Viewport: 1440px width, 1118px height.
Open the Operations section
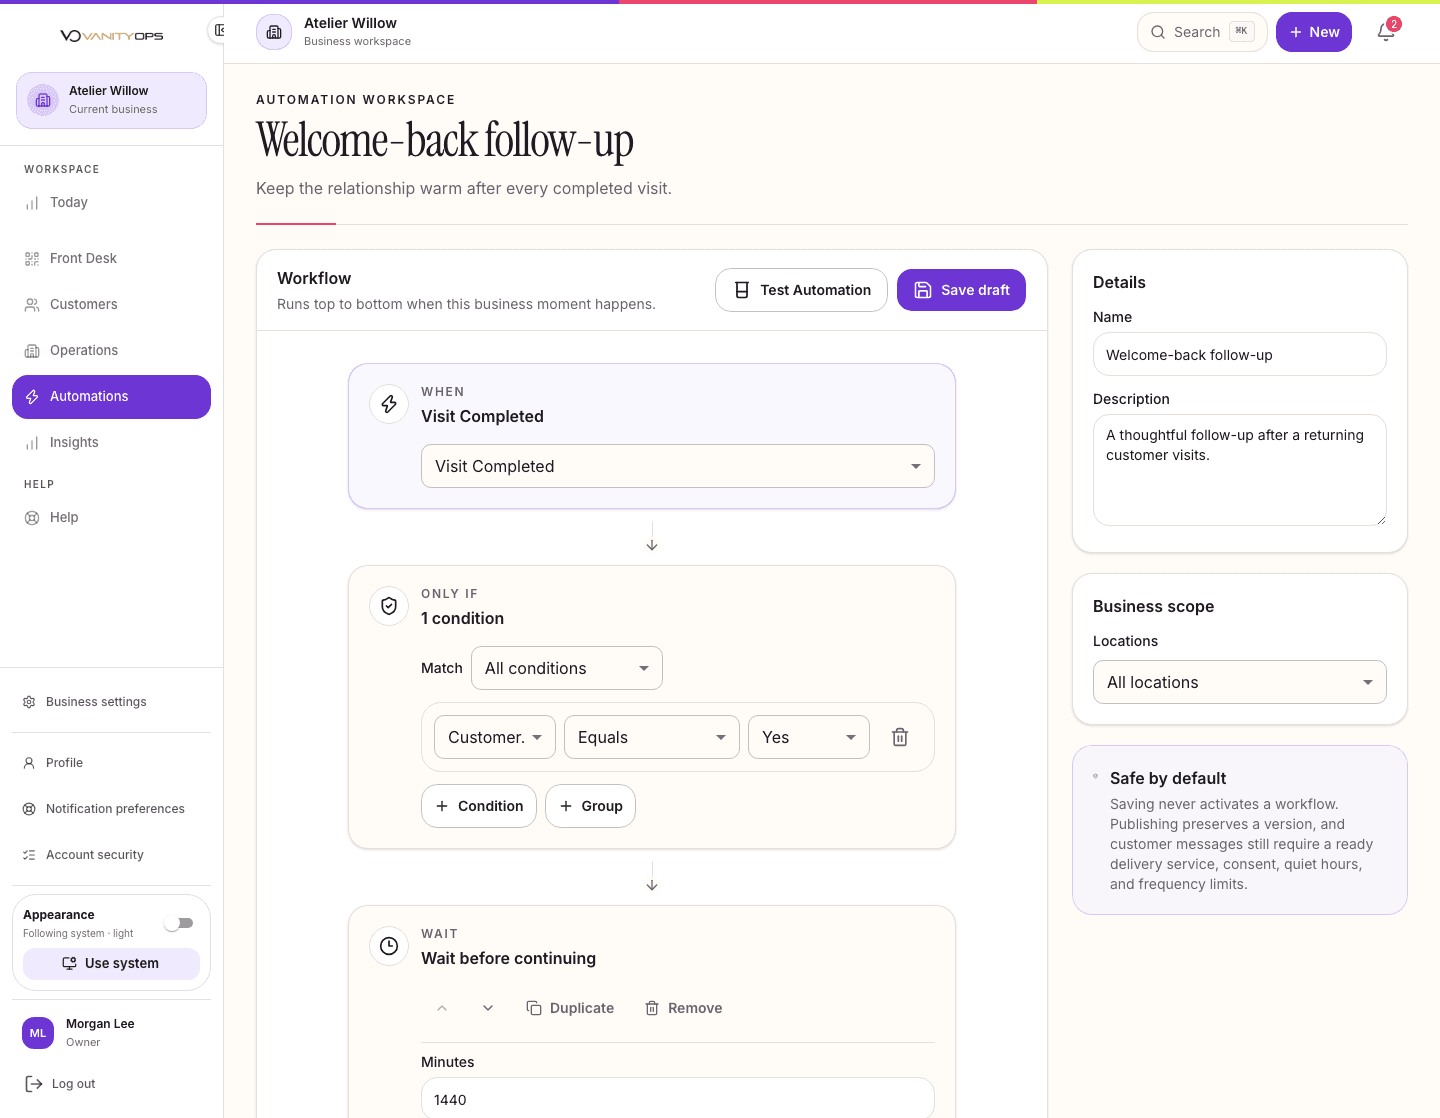(x=111, y=350)
